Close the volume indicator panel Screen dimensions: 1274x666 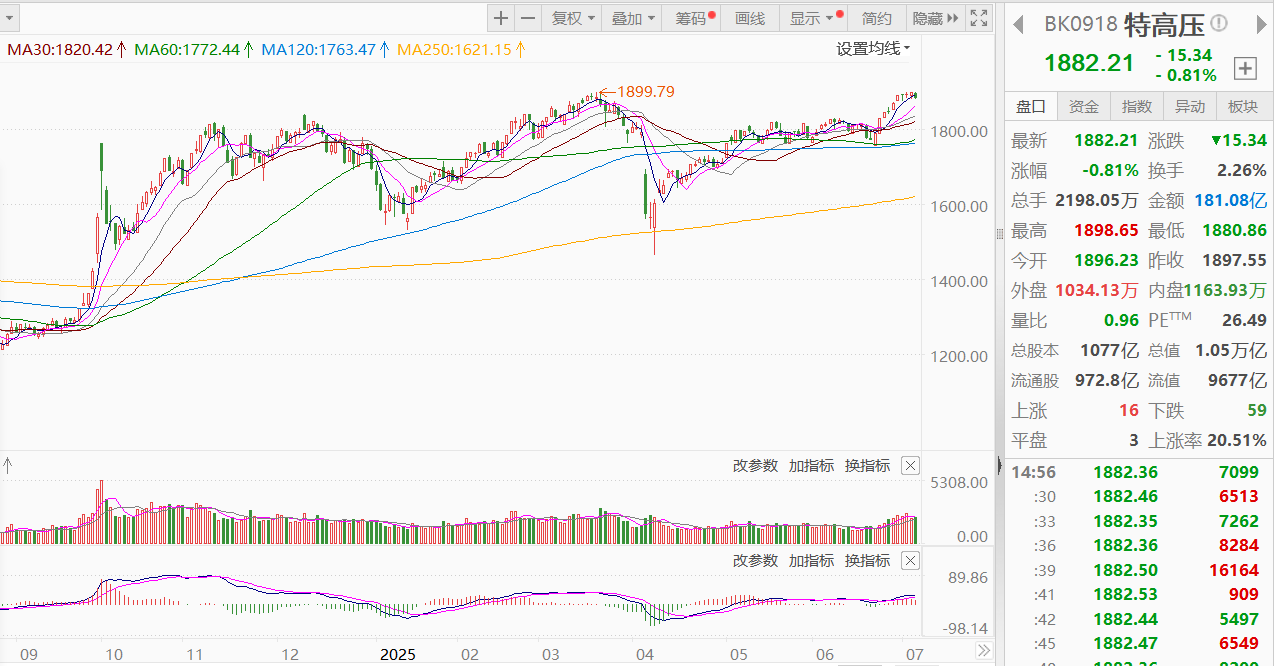click(x=910, y=465)
